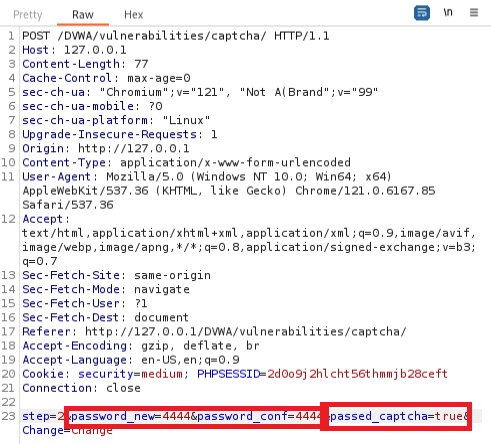This screenshot has width=491, height=444.
Task: Click the Upgrade-Insecure-Requests header name
Action: pos(109,134)
